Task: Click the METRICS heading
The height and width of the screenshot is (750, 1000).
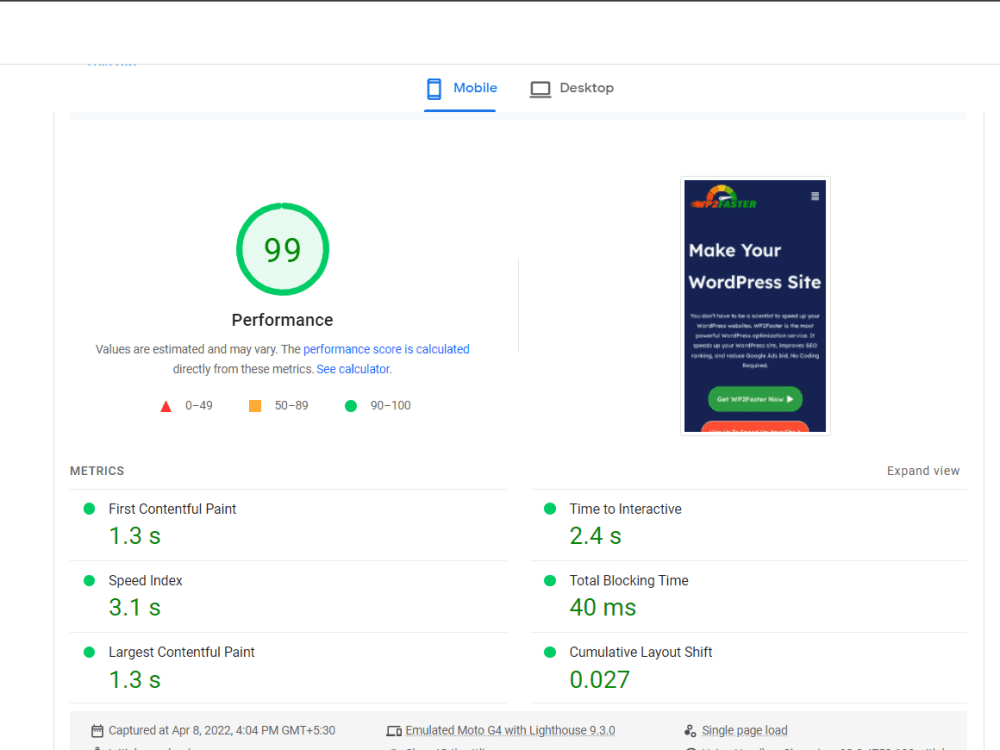Action: click(97, 471)
